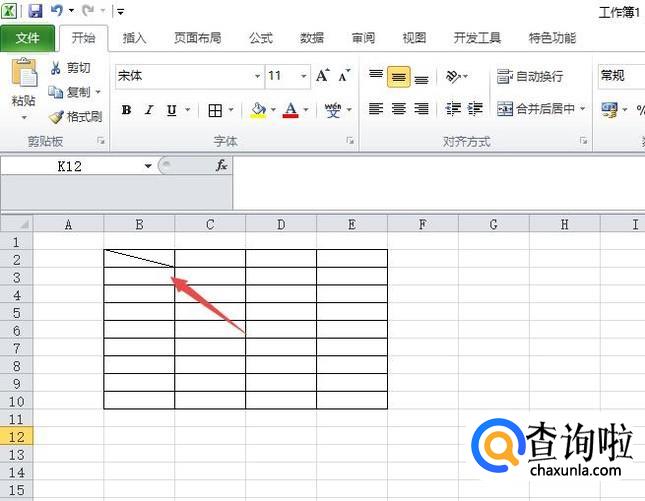
Task: Toggle middle vertical alignment
Action: coord(399,77)
